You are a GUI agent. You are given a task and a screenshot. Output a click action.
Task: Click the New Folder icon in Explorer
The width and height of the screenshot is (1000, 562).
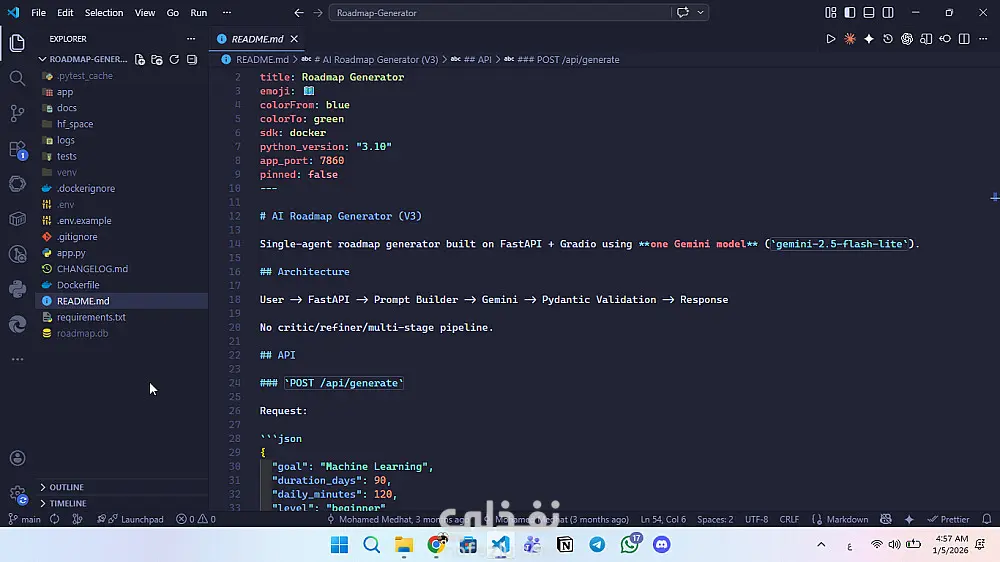(x=157, y=59)
